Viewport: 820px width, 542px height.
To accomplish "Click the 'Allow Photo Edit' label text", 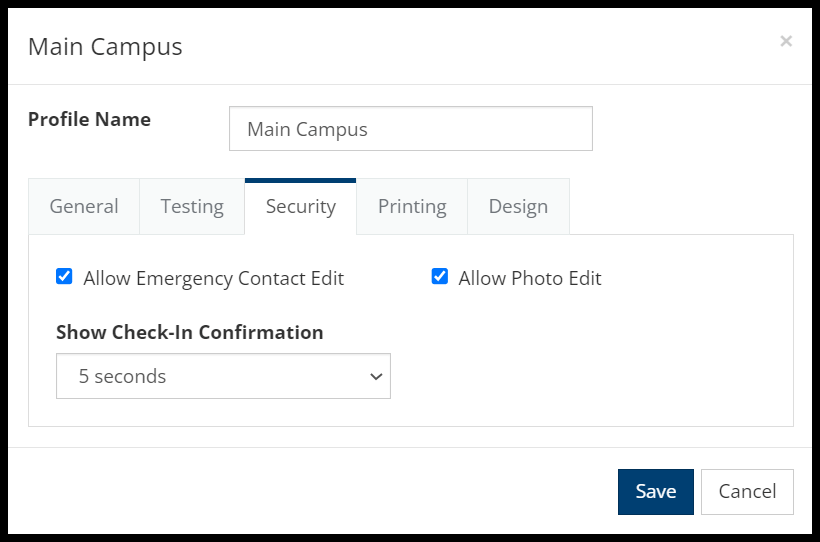I will coord(530,278).
